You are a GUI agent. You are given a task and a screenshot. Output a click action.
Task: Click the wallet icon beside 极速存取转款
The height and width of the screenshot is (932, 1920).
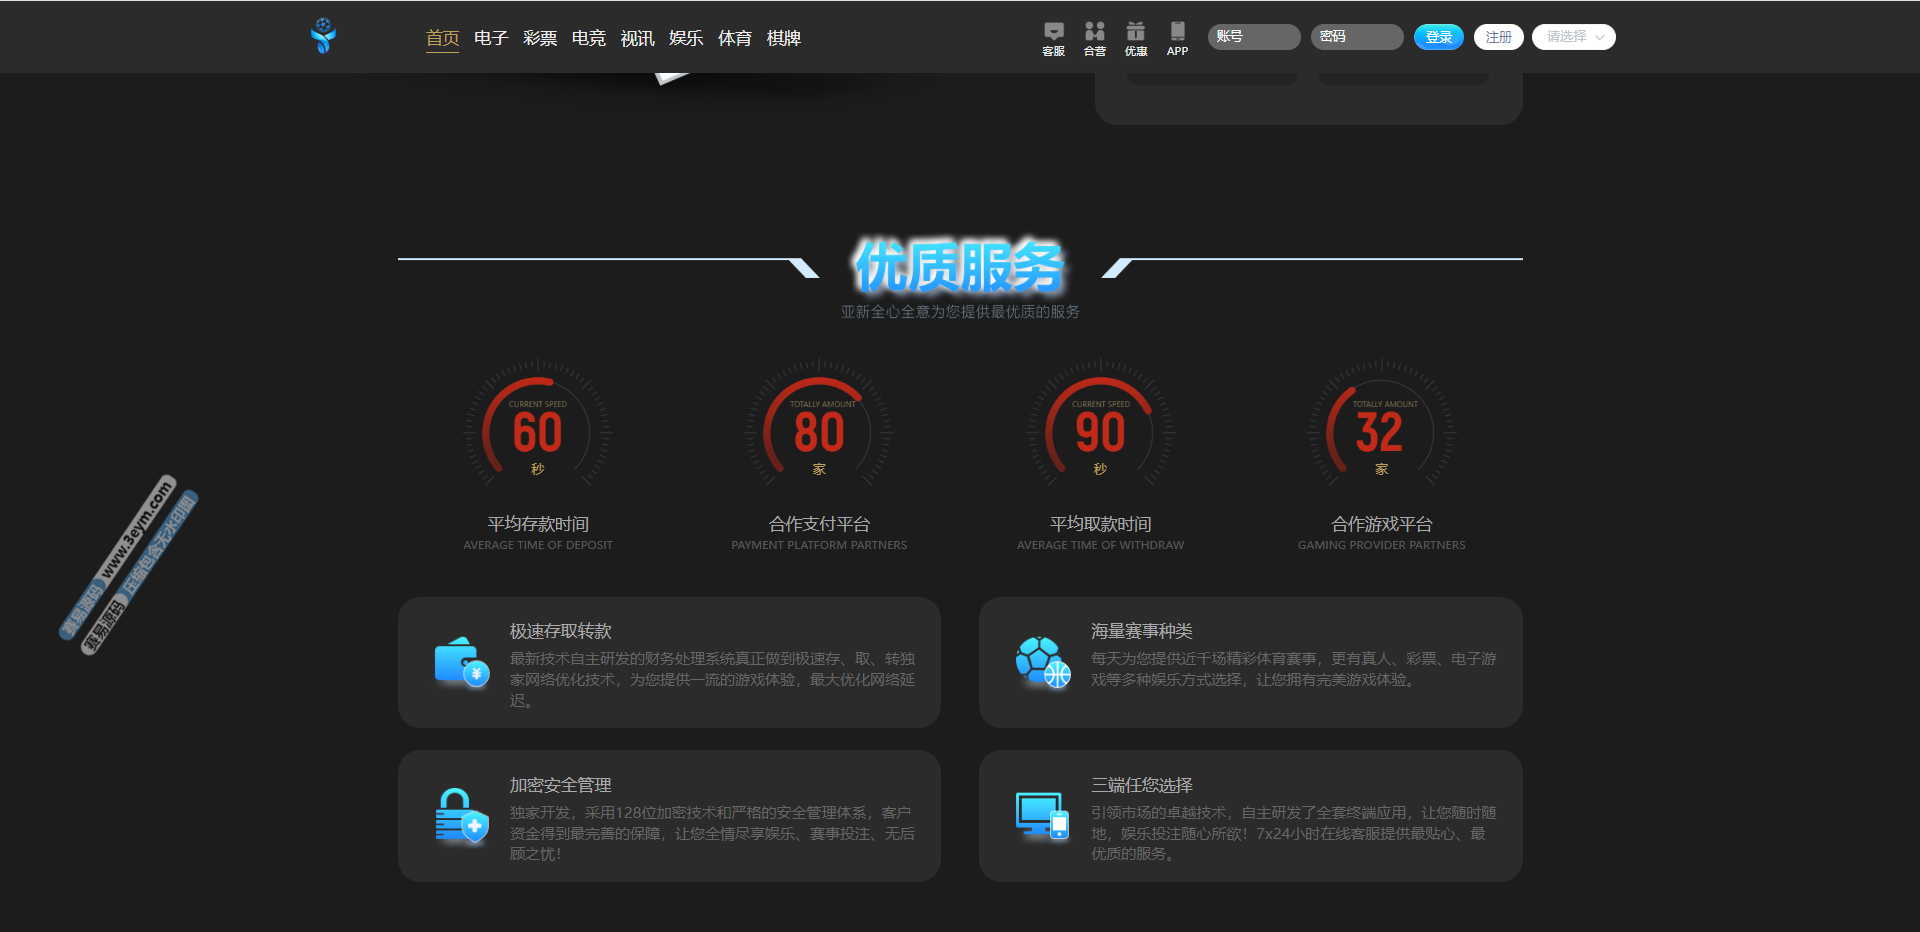click(461, 662)
